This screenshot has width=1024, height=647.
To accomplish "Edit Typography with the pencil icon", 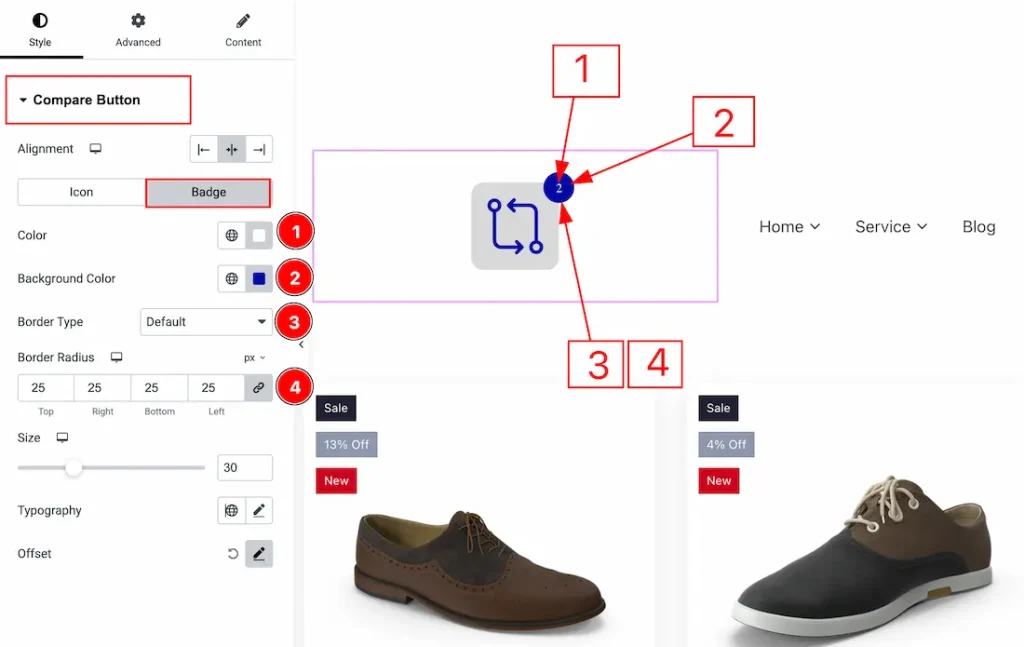I will coord(259,511).
